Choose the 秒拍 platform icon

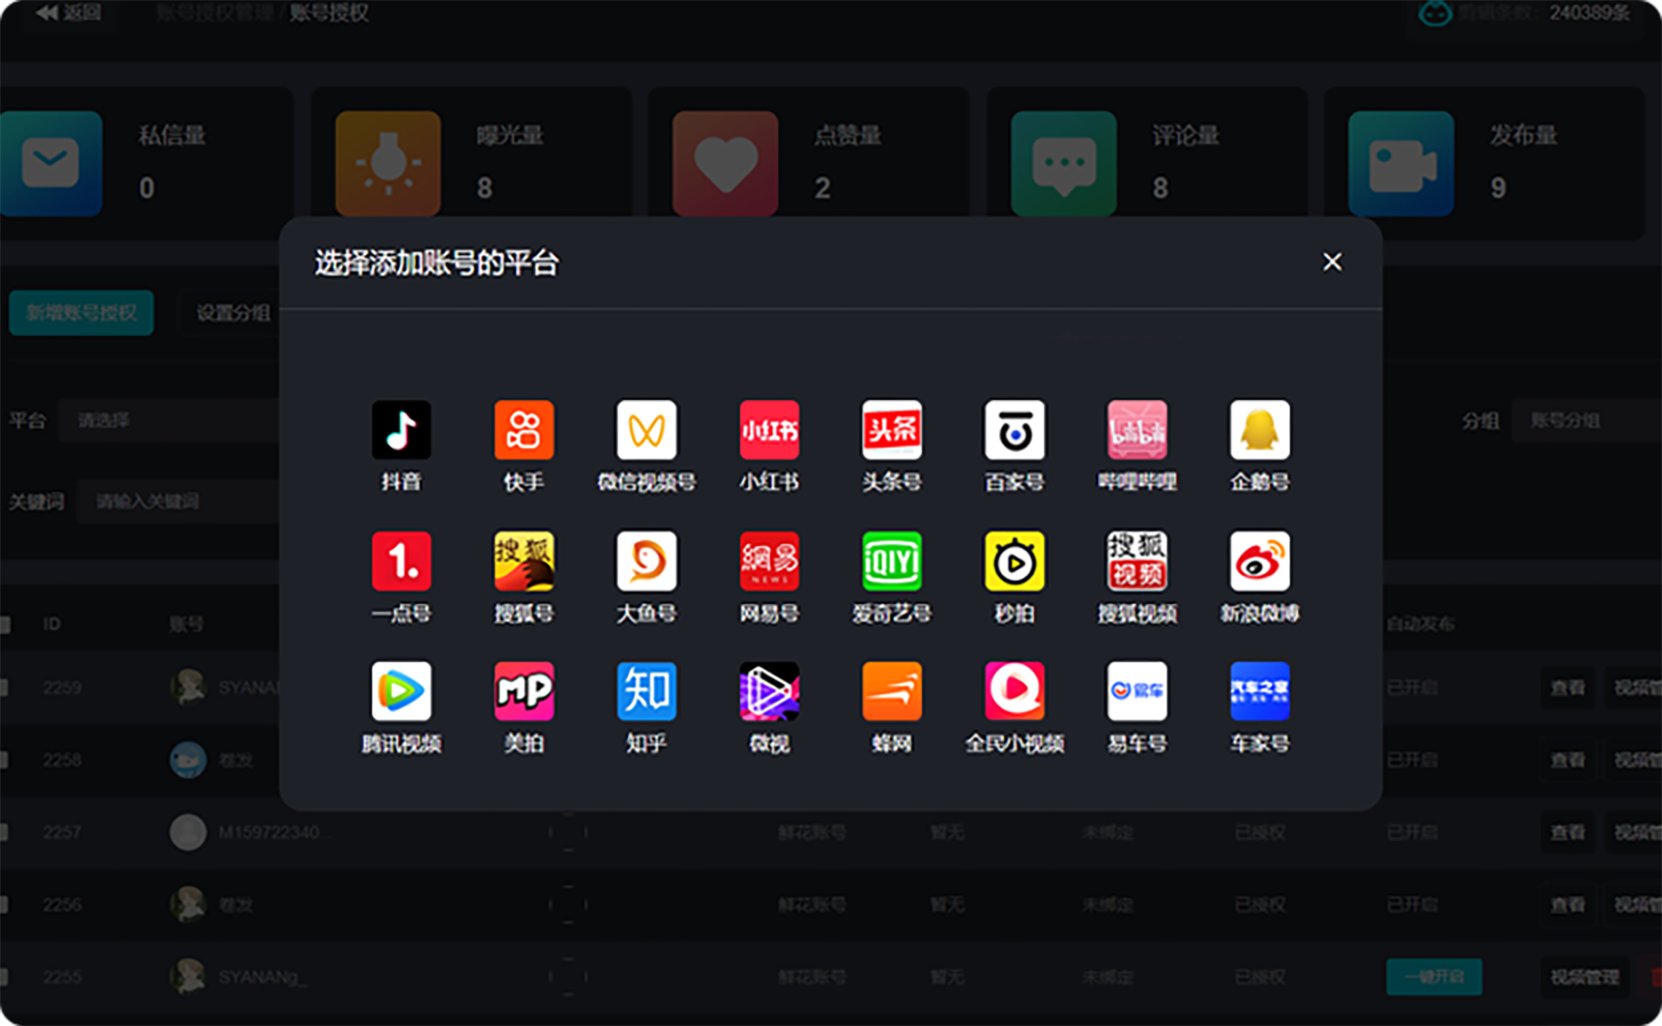click(1015, 561)
